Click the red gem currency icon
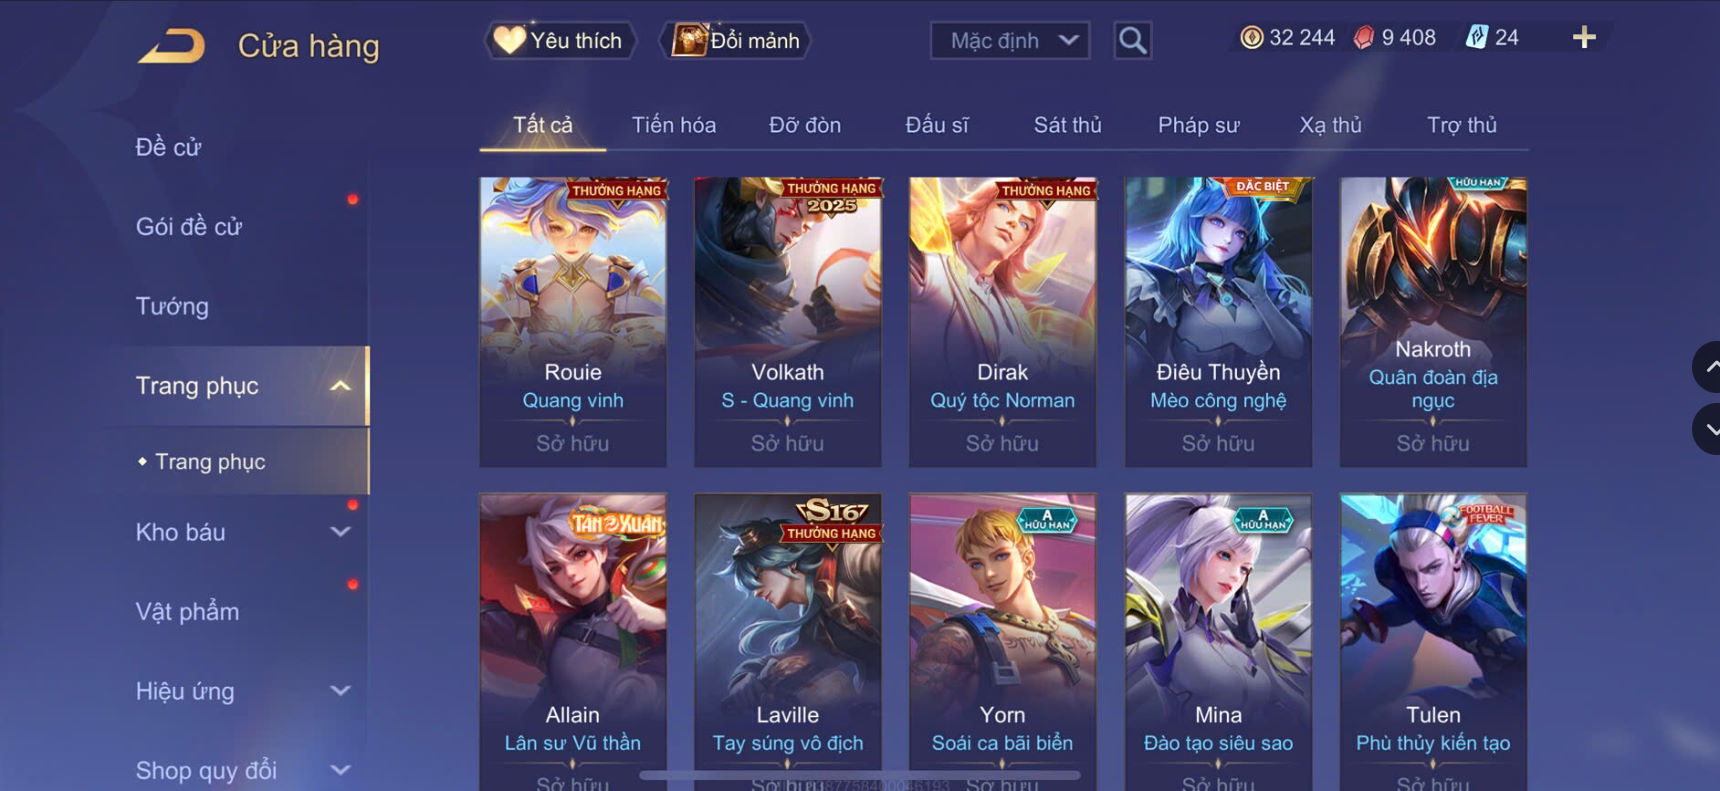Viewport: 1720px width, 791px height. 1364,38
